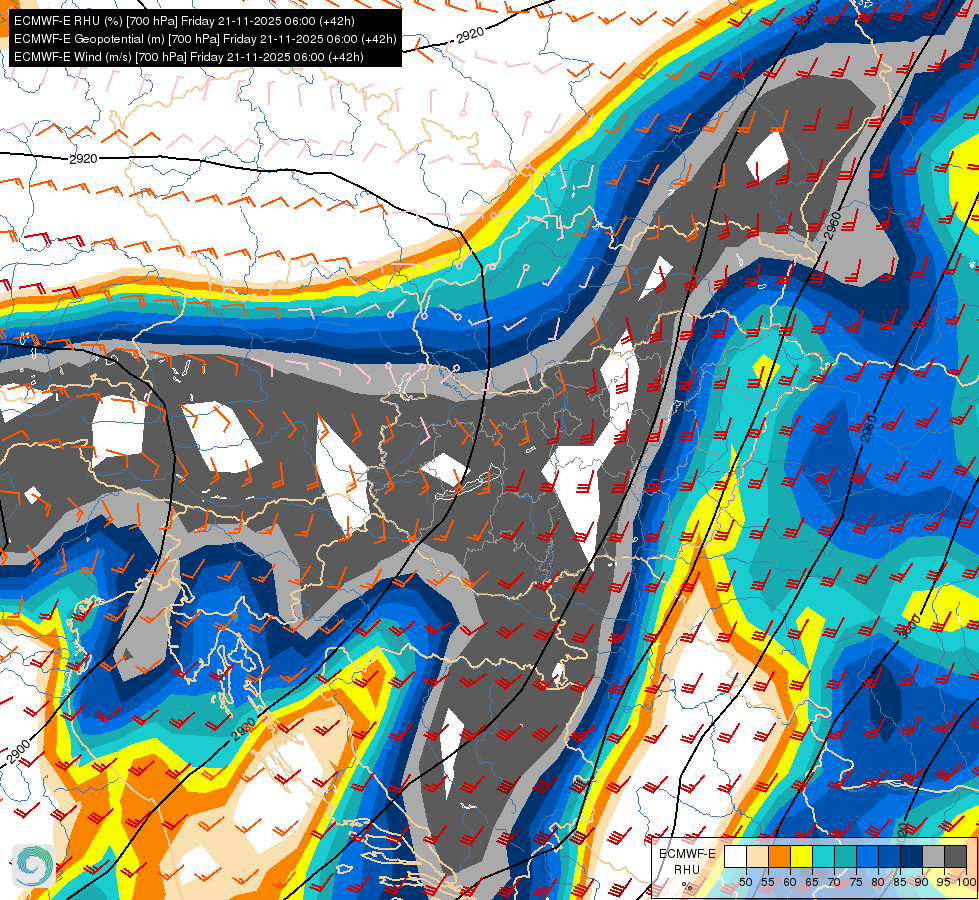Select the yellow 60–65% legend swatch
The image size is (979, 900).
click(x=801, y=856)
